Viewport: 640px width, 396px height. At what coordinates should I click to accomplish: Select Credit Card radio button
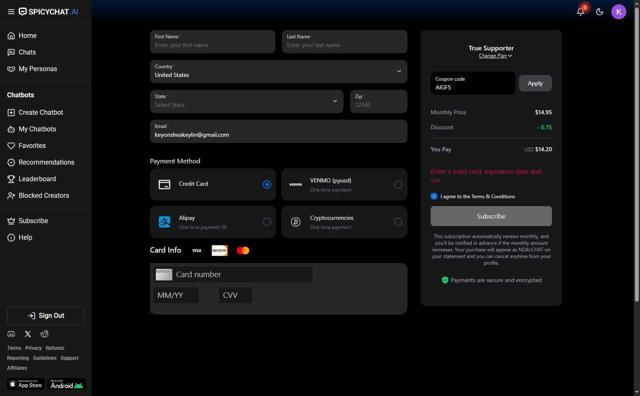tap(267, 185)
